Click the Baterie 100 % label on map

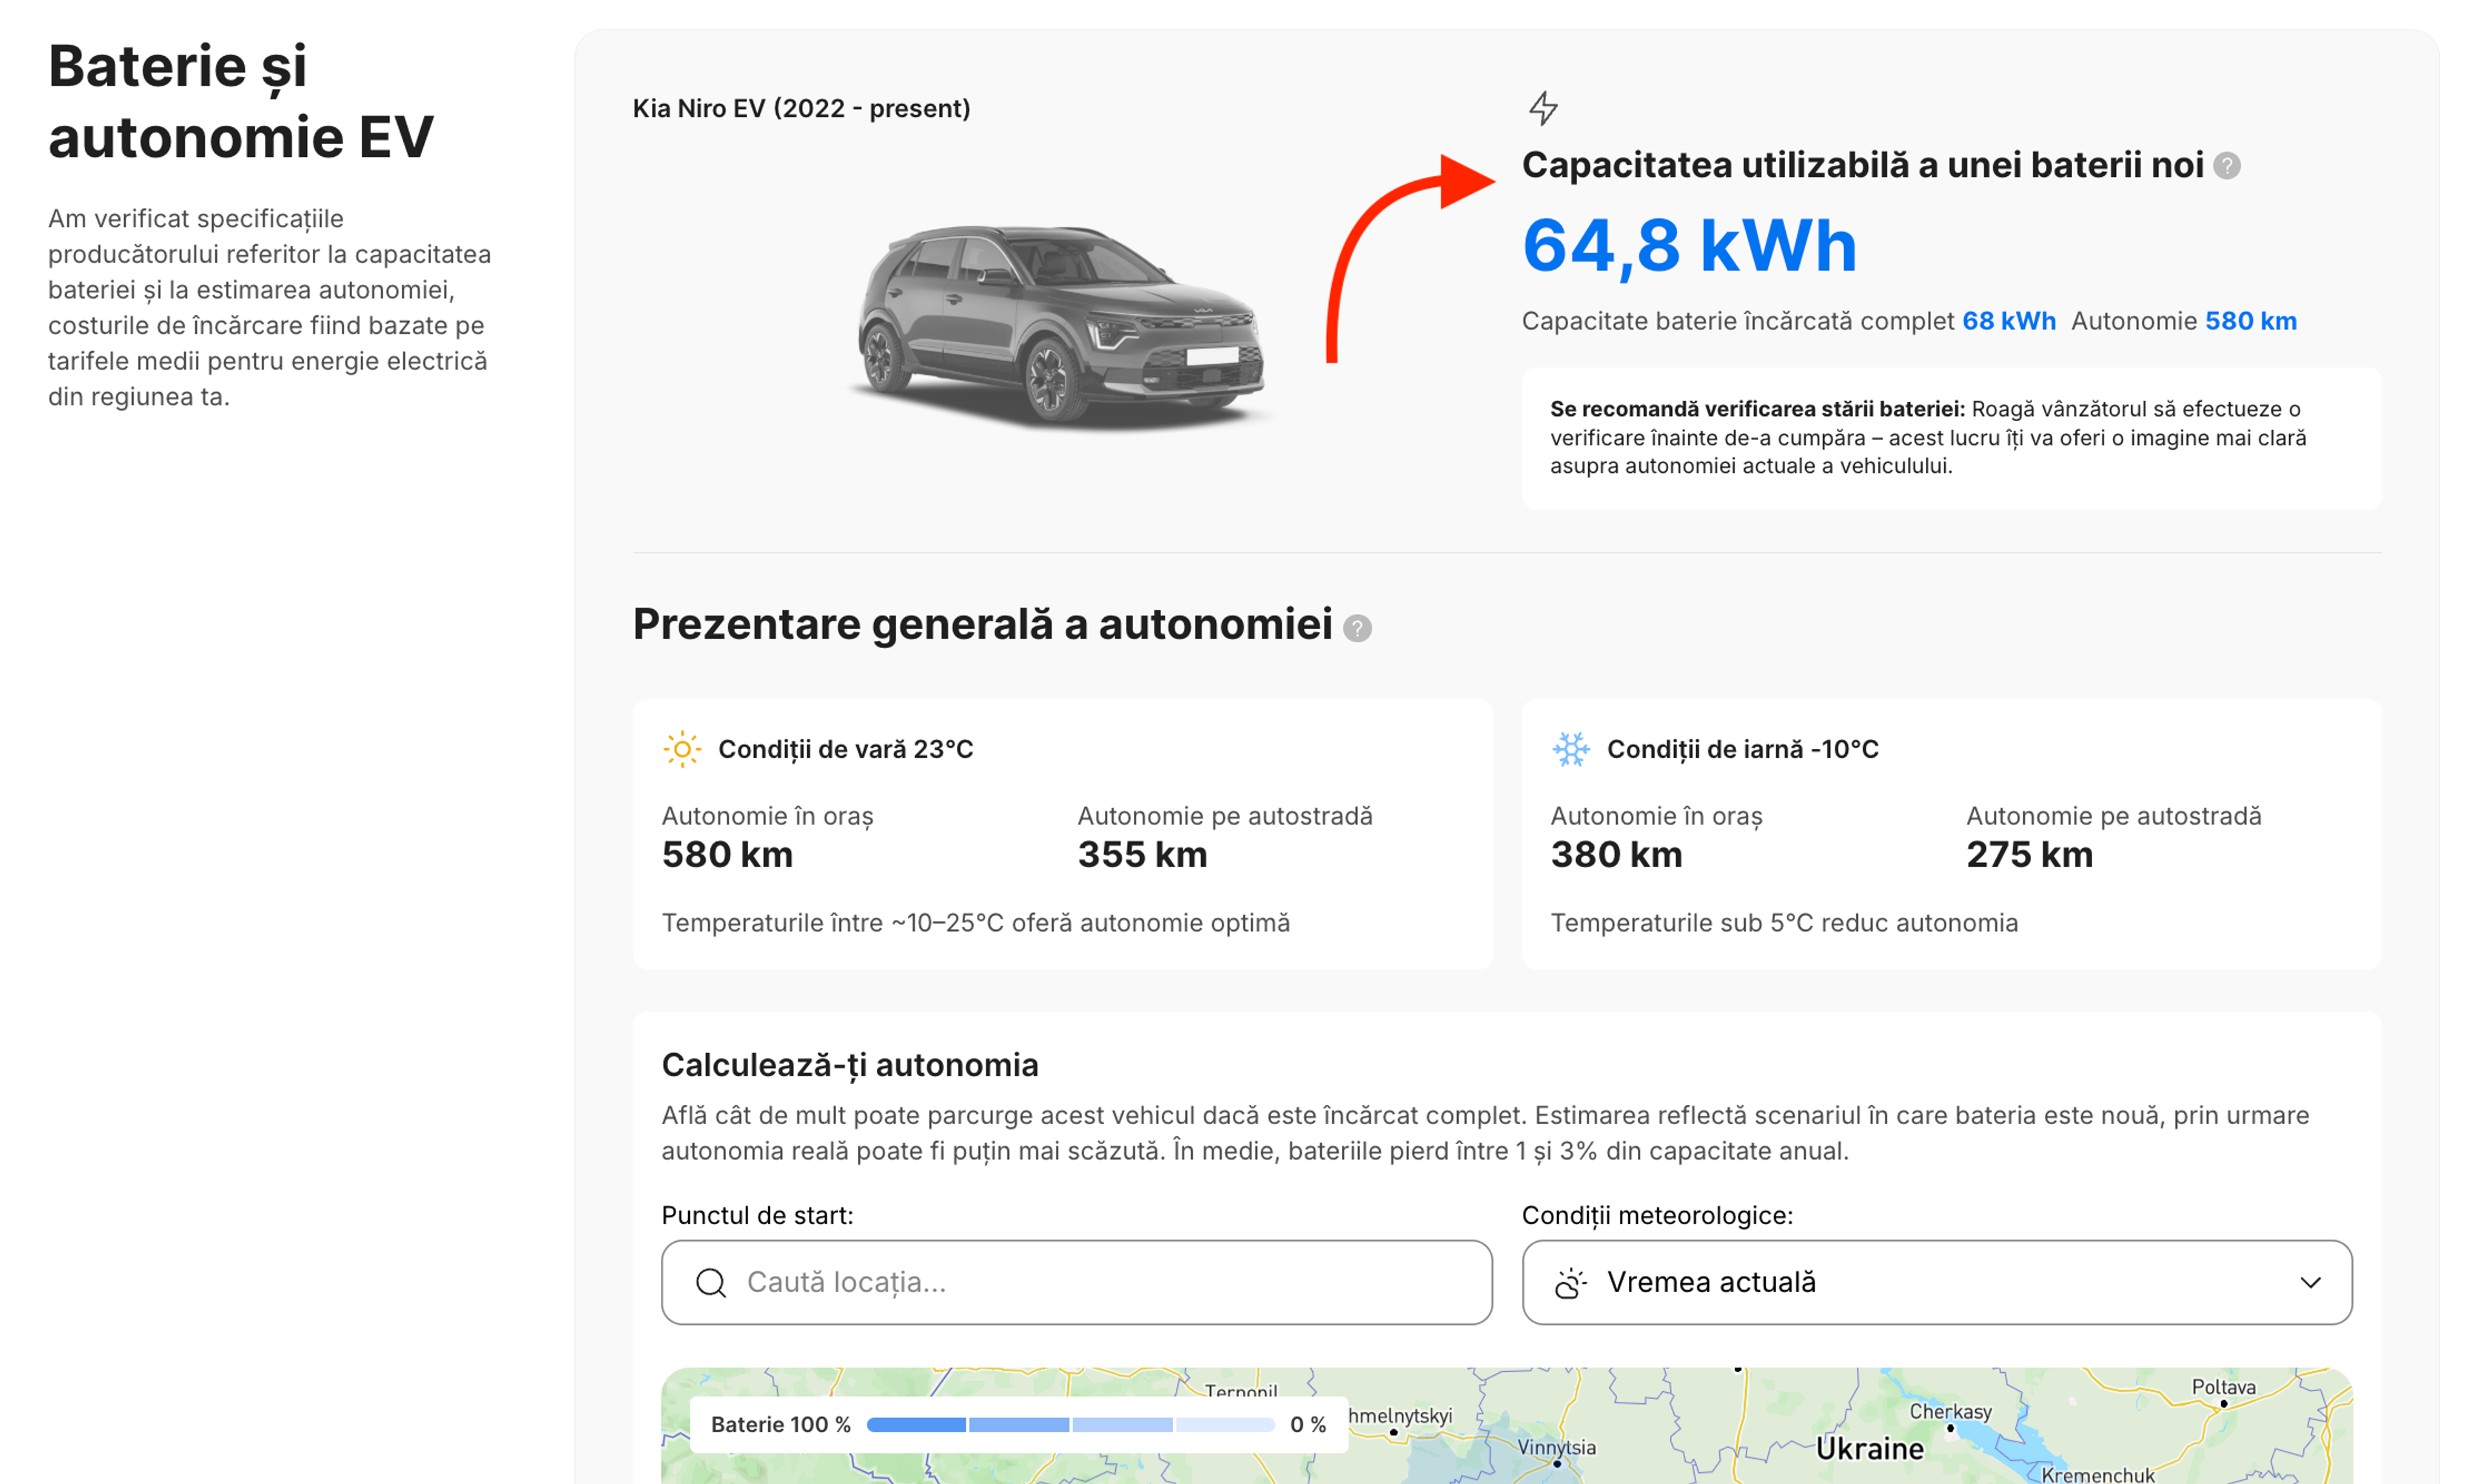(x=780, y=1425)
